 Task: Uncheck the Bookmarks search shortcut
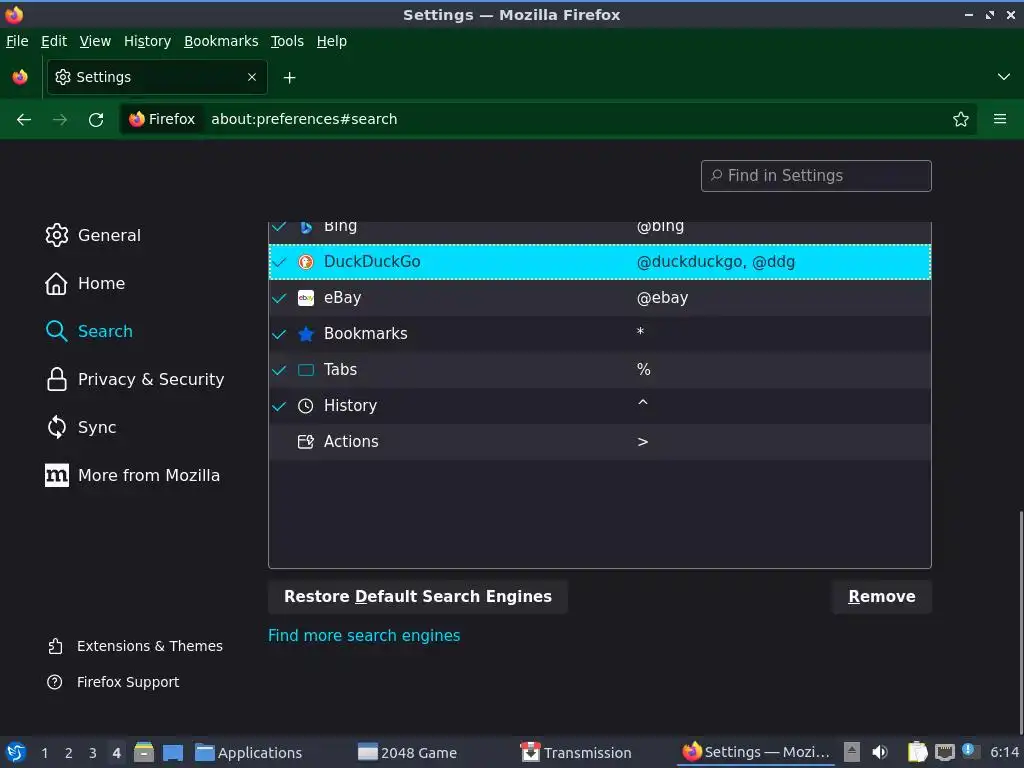pyautogui.click(x=280, y=334)
